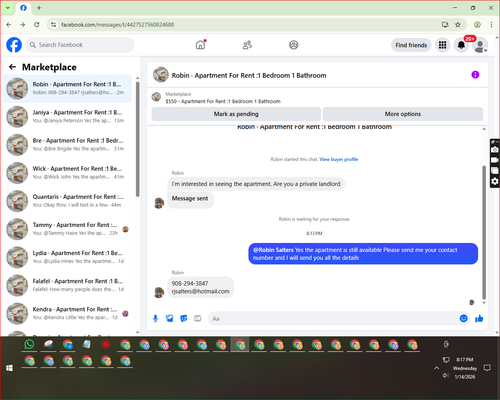Click the chat scrollbar down arrow
The height and width of the screenshot is (400, 500).
coord(484,303)
